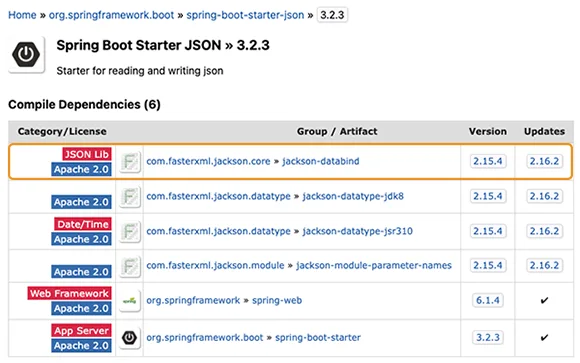Click the jackson-datatype-jsr310 row artifact icon
This screenshot has width=580, height=363.
click(x=130, y=231)
